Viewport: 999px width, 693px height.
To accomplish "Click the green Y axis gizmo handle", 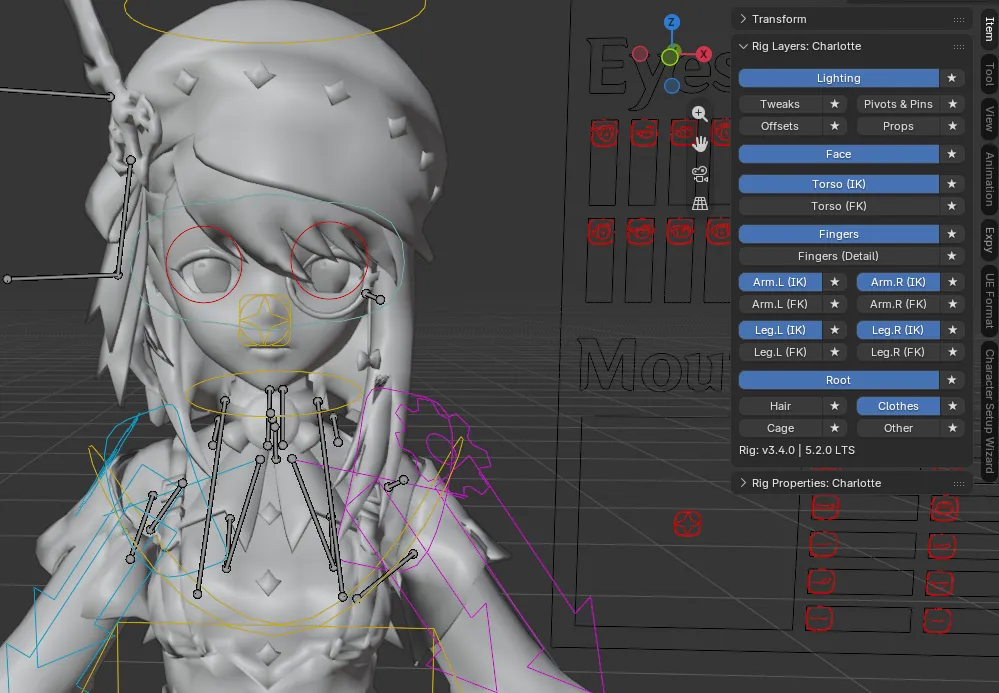I will [670, 57].
